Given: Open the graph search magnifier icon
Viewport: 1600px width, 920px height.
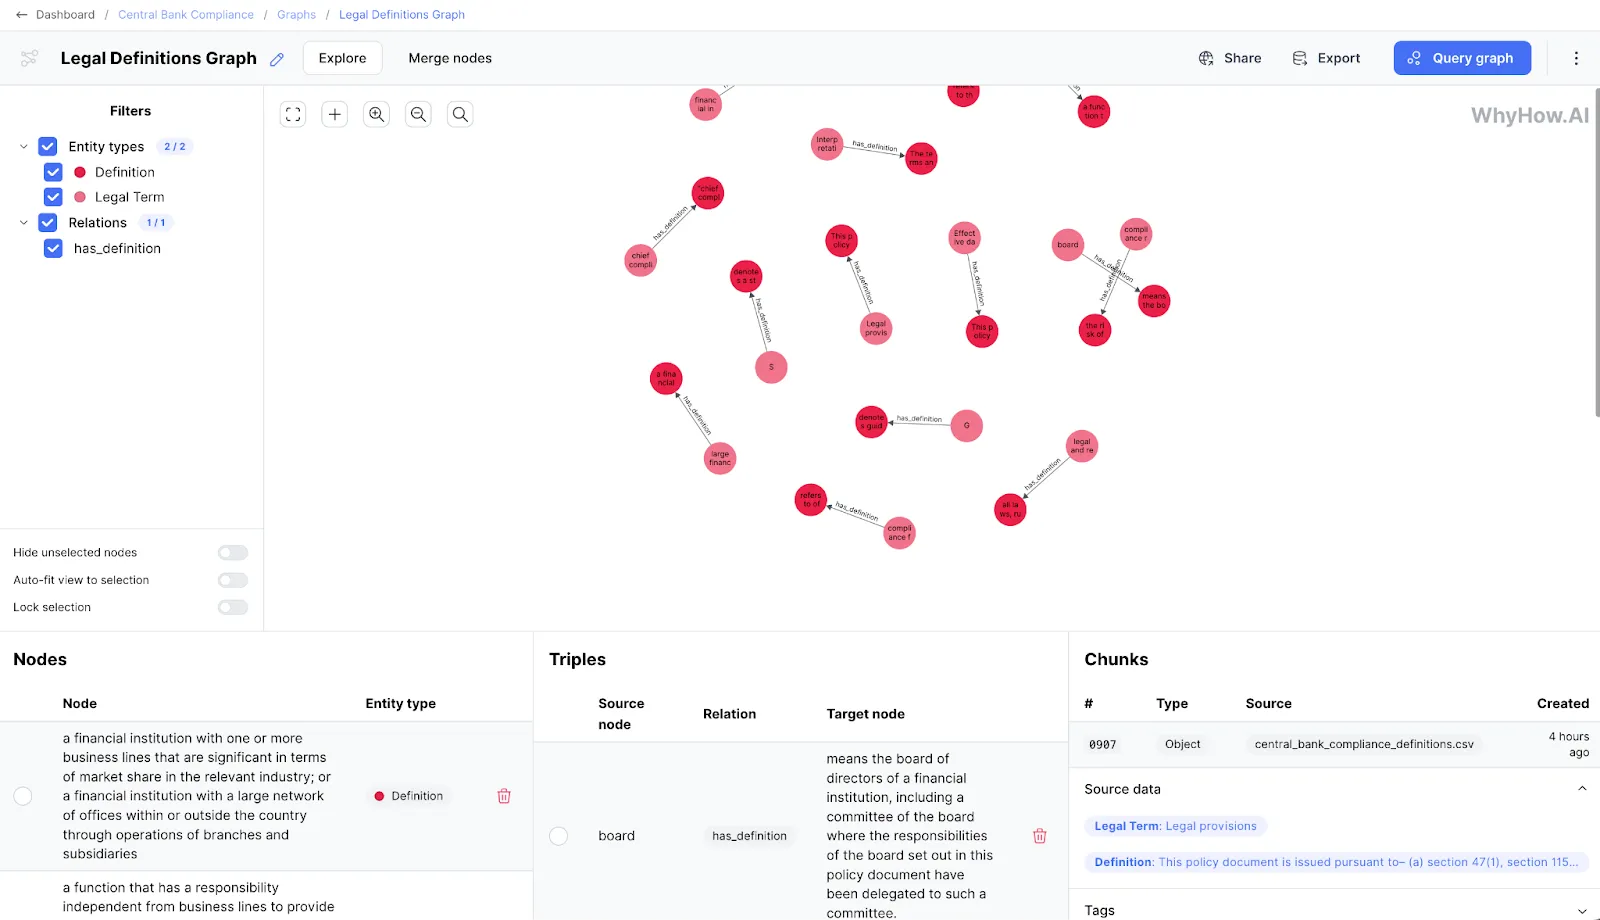Looking at the screenshot, I should [460, 114].
